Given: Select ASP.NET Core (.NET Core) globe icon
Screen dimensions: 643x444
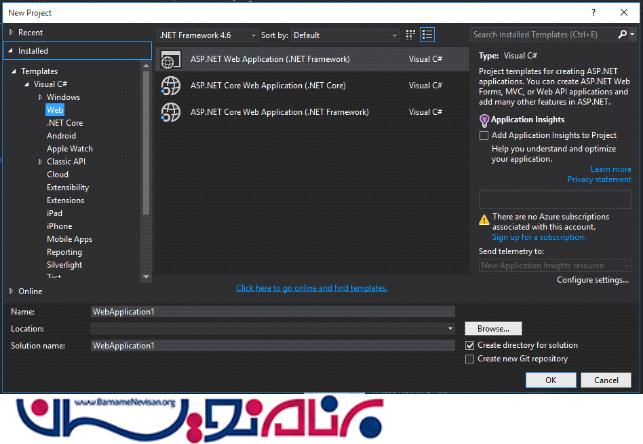Looking at the screenshot, I should click(171, 86).
